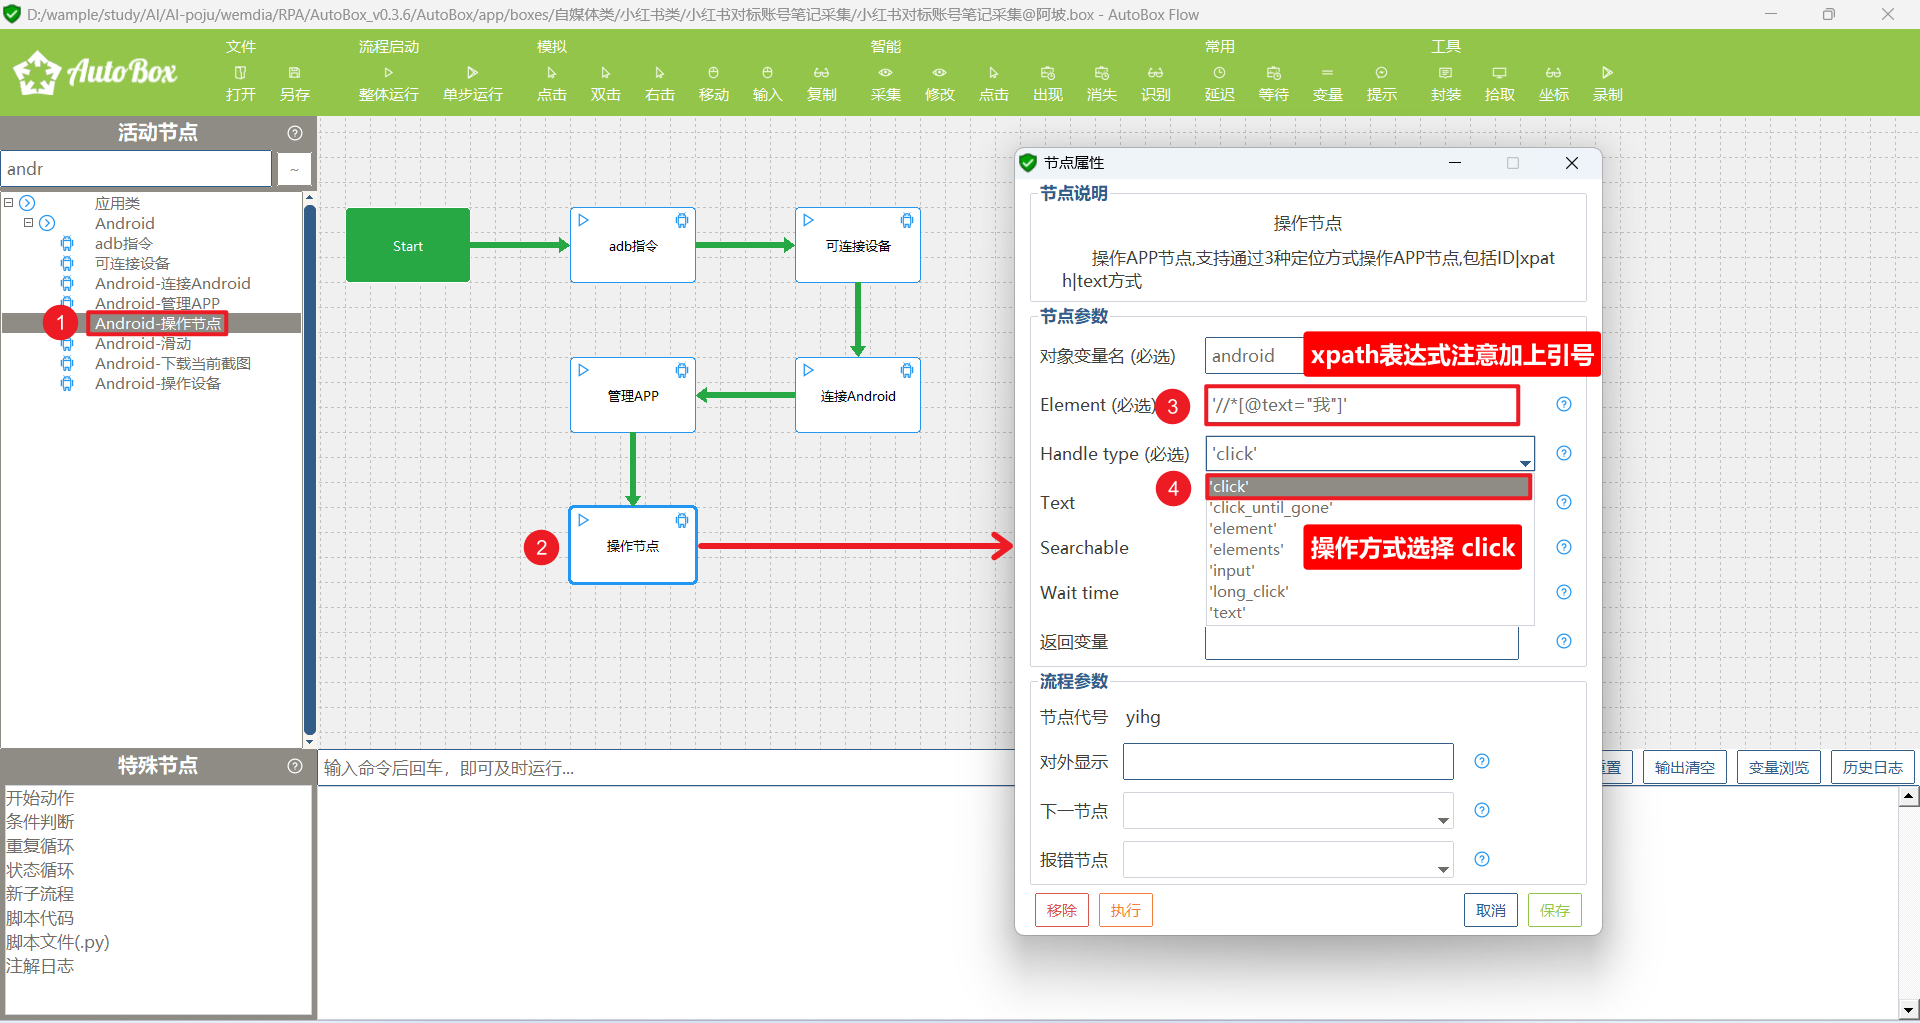Run a single step with 单步运行
Image resolution: width=1920 pixels, height=1023 pixels.
pyautogui.click(x=472, y=84)
